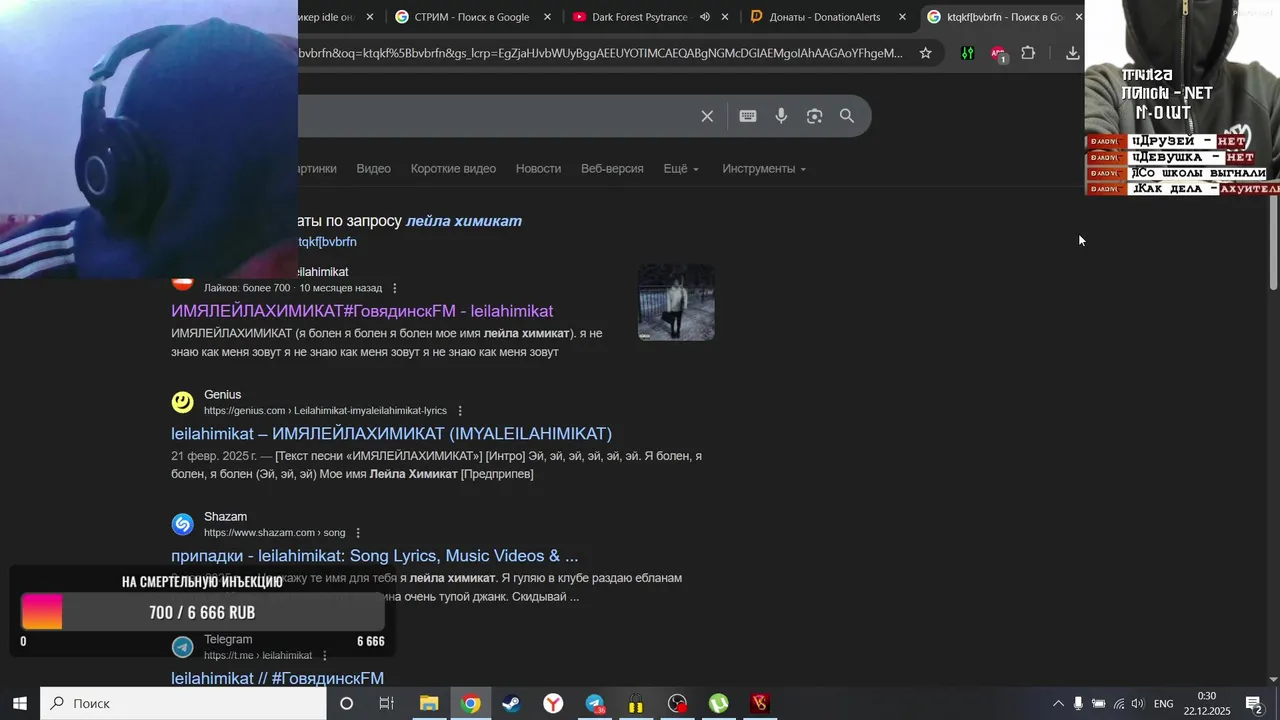This screenshot has width=1280, height=720.
Task: Clear the Google search box
Action: 707,116
